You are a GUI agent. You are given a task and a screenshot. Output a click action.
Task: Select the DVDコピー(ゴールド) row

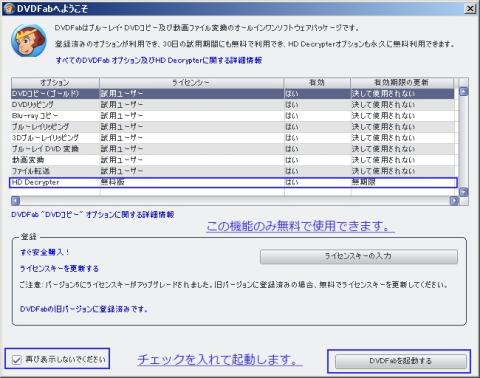tap(233, 94)
